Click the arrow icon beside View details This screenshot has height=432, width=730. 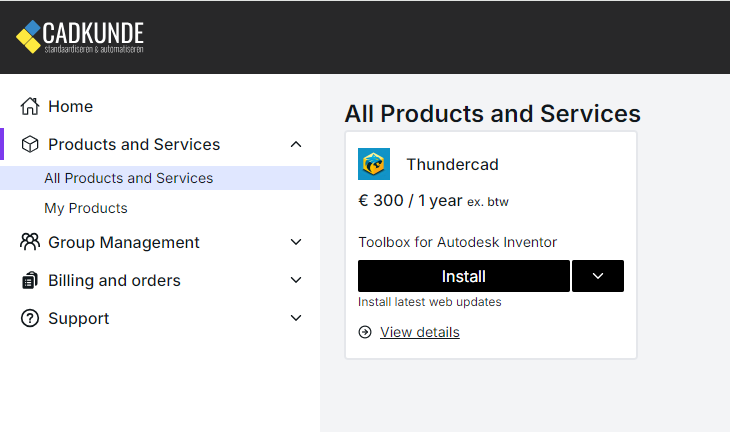[x=365, y=332]
